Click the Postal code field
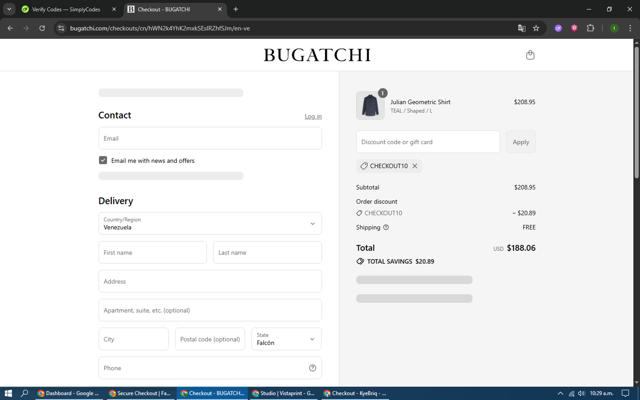The image size is (640, 400). [x=210, y=339]
